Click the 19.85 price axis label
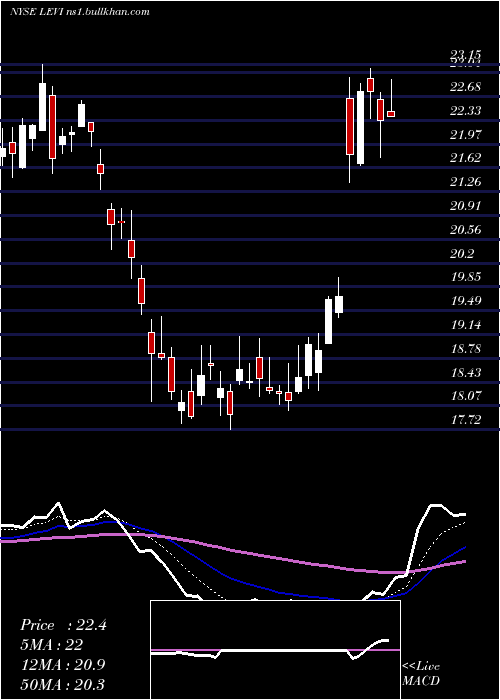The width and height of the screenshot is (500, 700). point(466,277)
